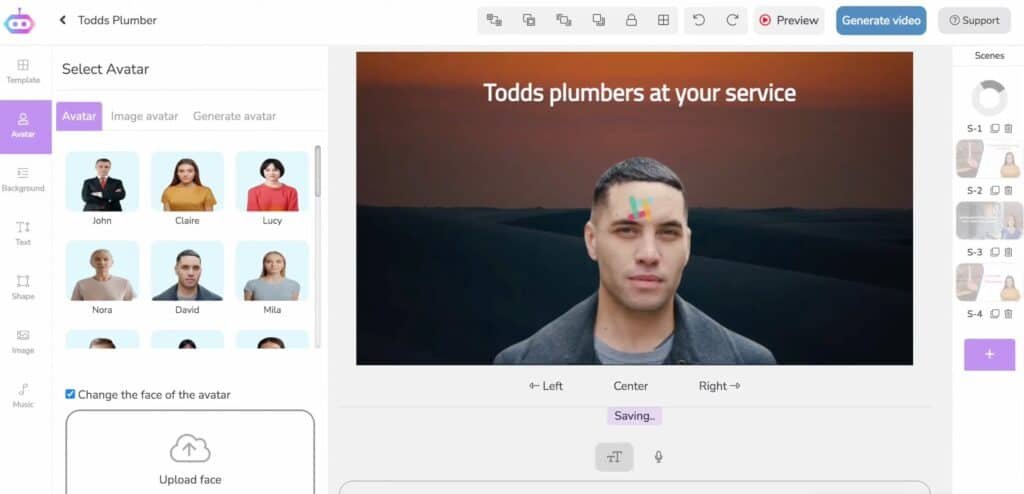Select the text-to-speech input mode button
The width and height of the screenshot is (1024, 494).
coord(614,457)
